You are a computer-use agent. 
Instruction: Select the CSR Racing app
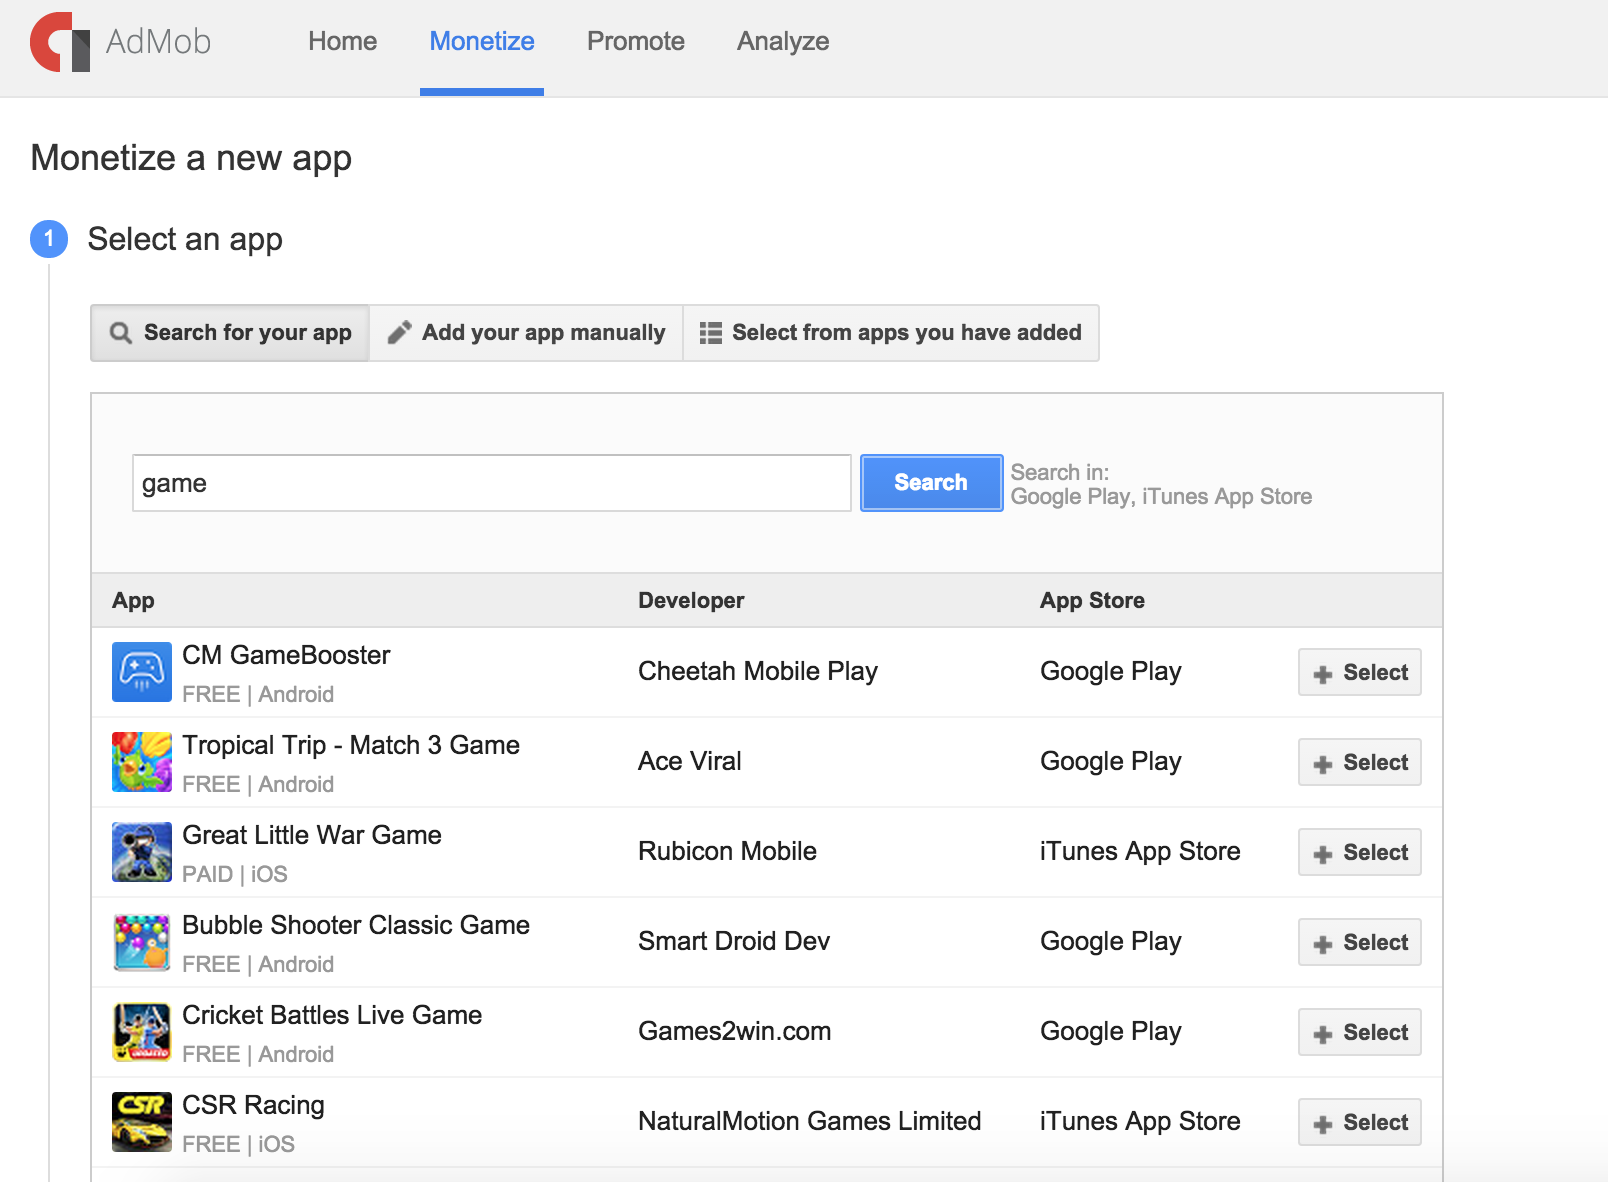coord(1359,1122)
